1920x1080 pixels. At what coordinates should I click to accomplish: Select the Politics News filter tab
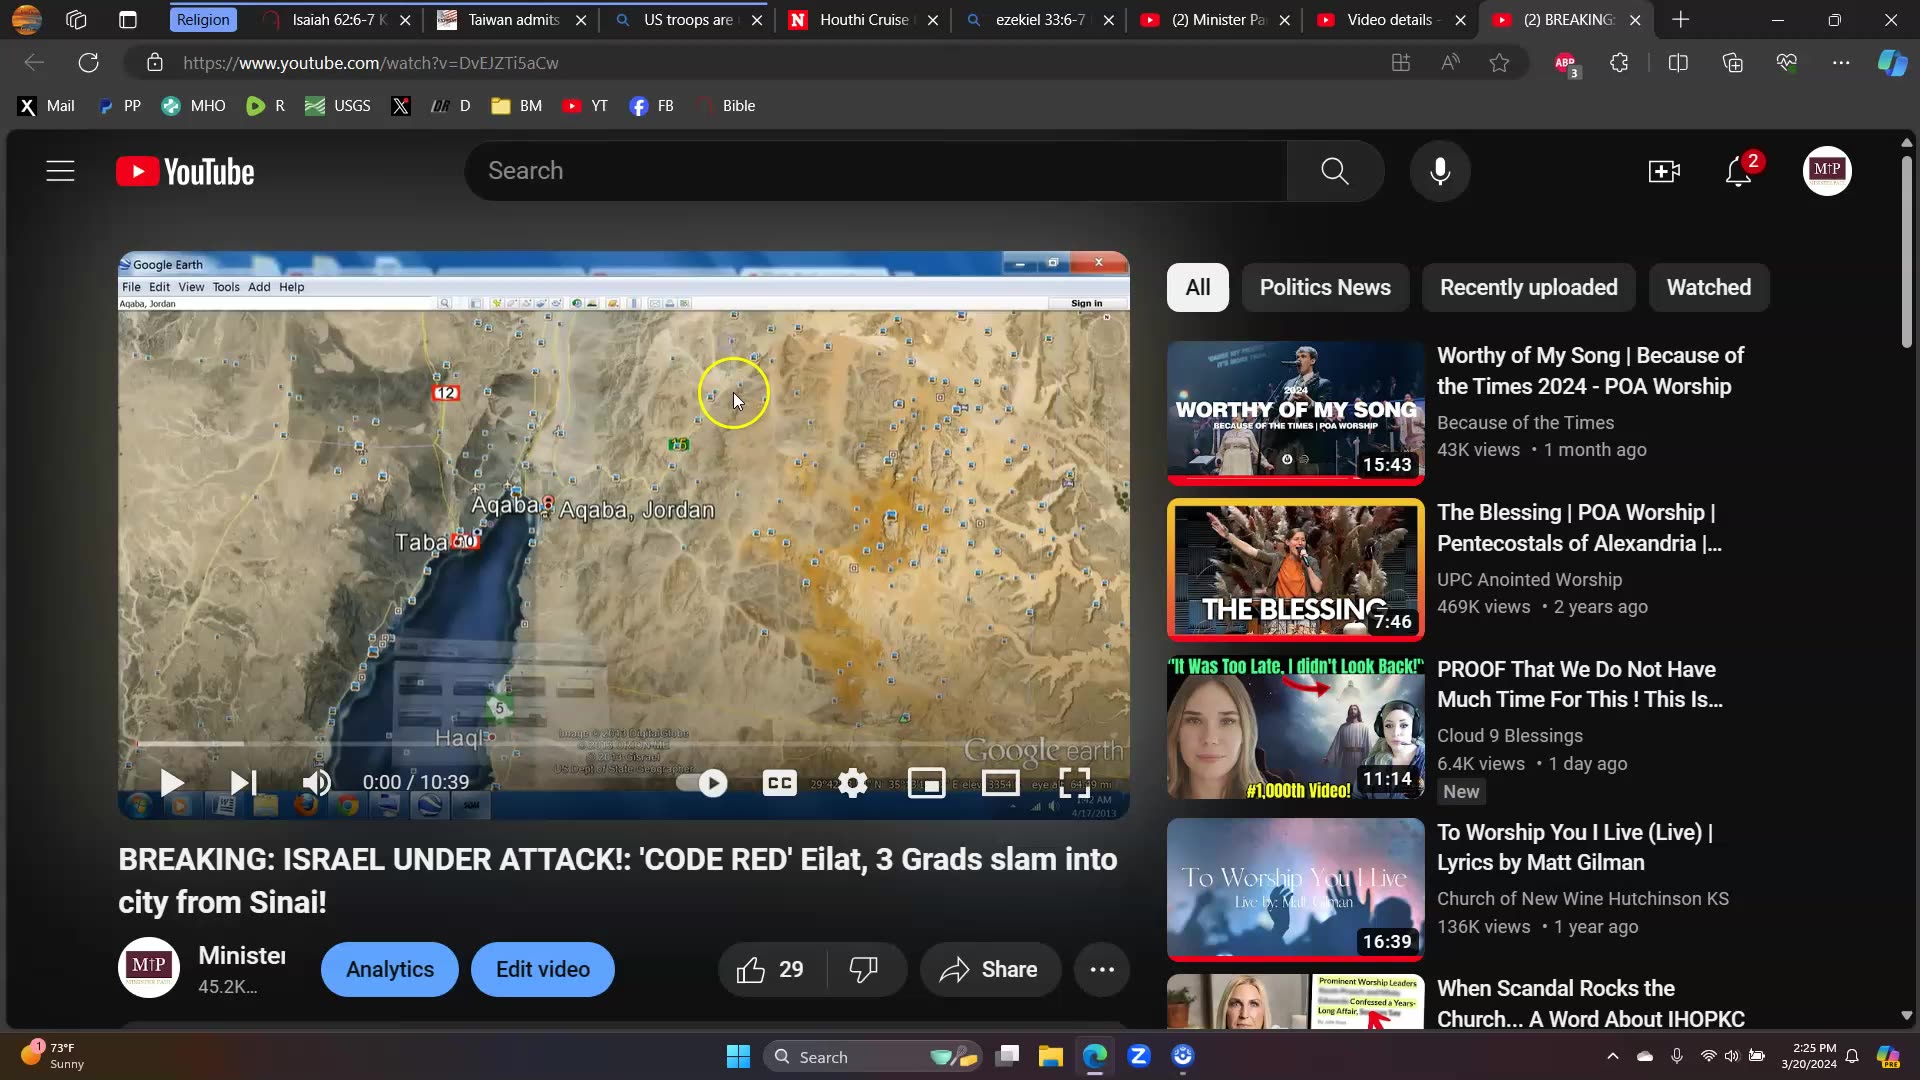1325,286
